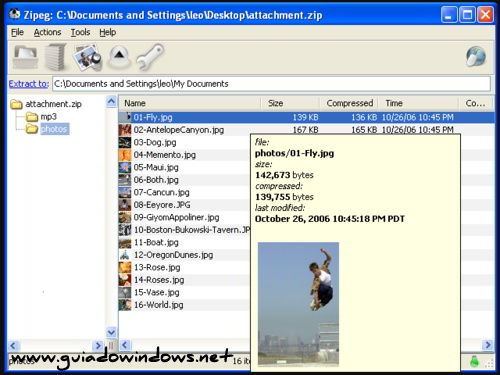Click tree pane horizontal scroll right arrow
Screen dimensions: 500x375
[x=98, y=345]
